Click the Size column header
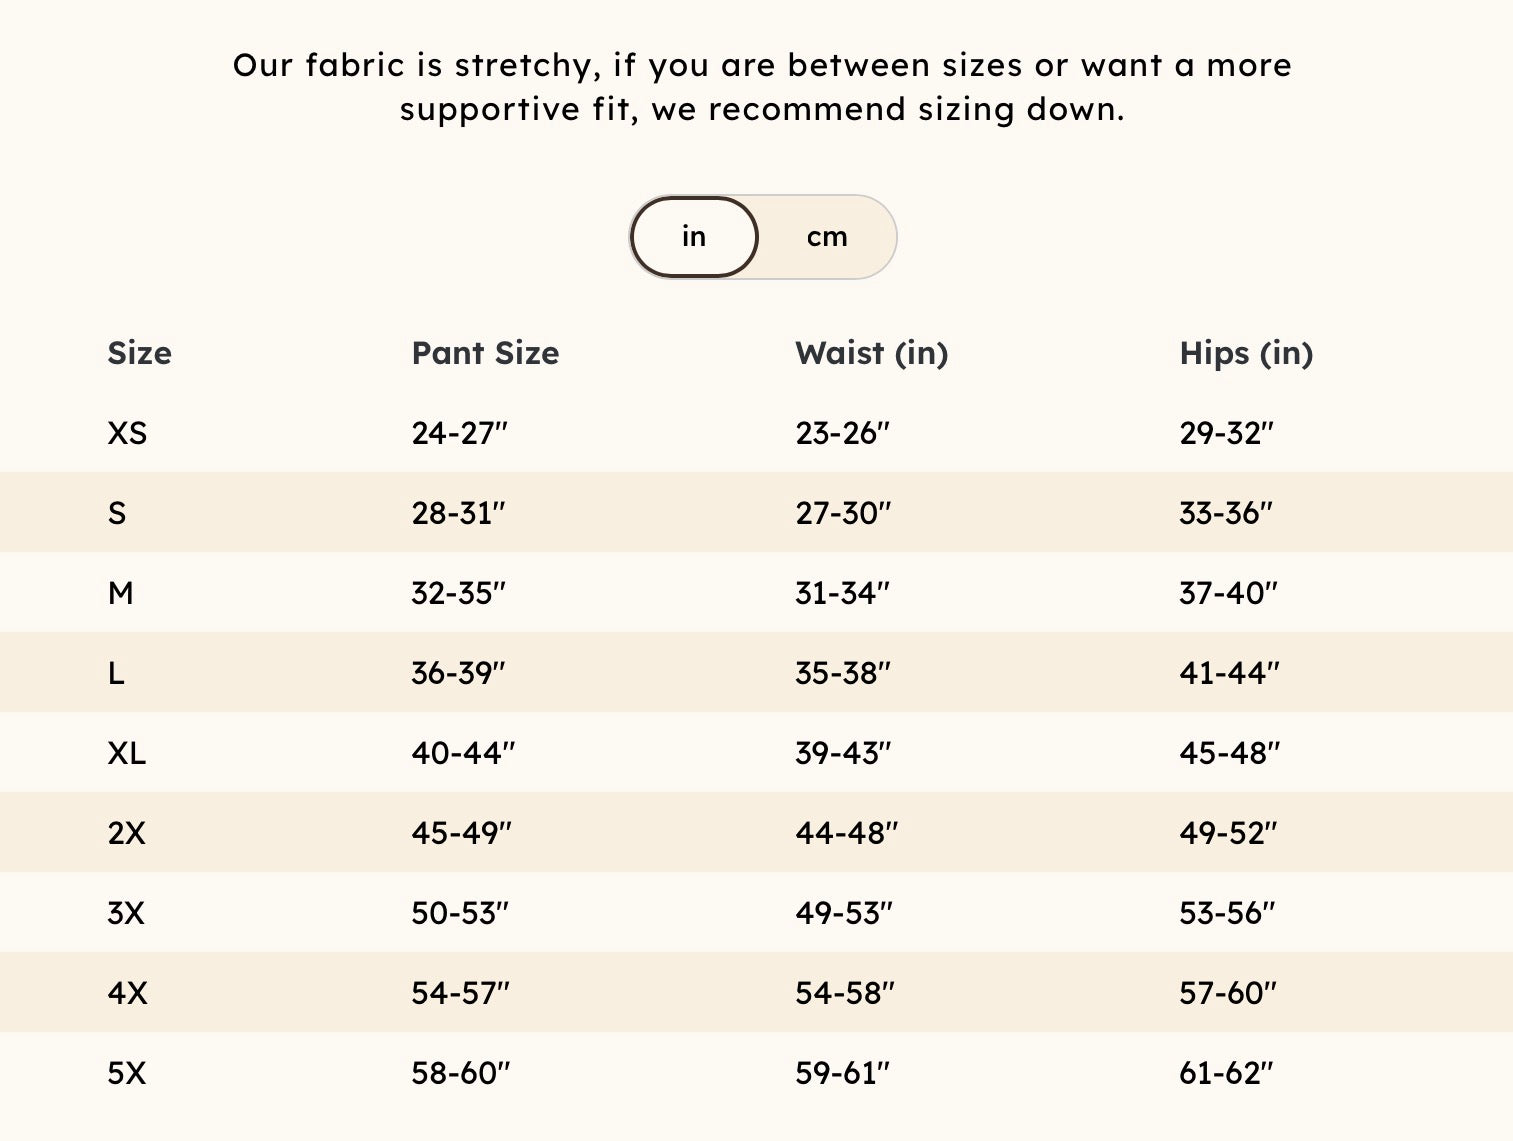This screenshot has height=1141, width=1513. [139, 353]
